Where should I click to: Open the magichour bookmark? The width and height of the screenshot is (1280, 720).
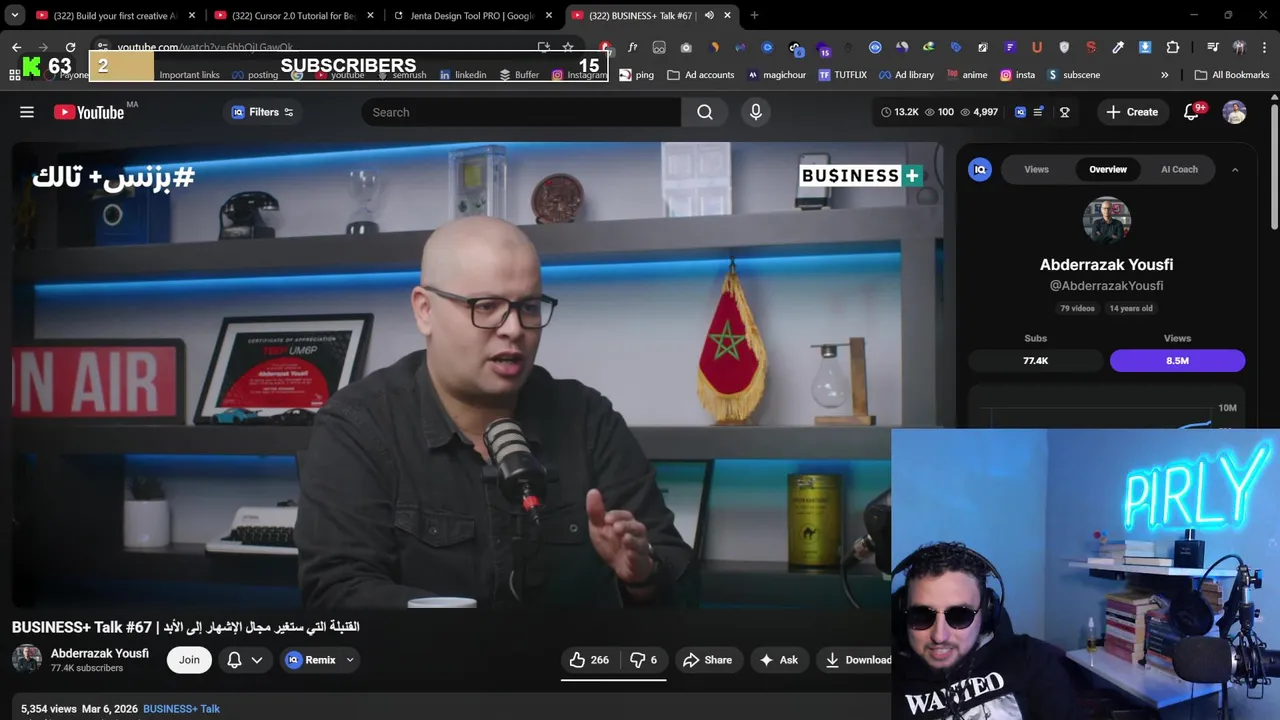(x=776, y=75)
